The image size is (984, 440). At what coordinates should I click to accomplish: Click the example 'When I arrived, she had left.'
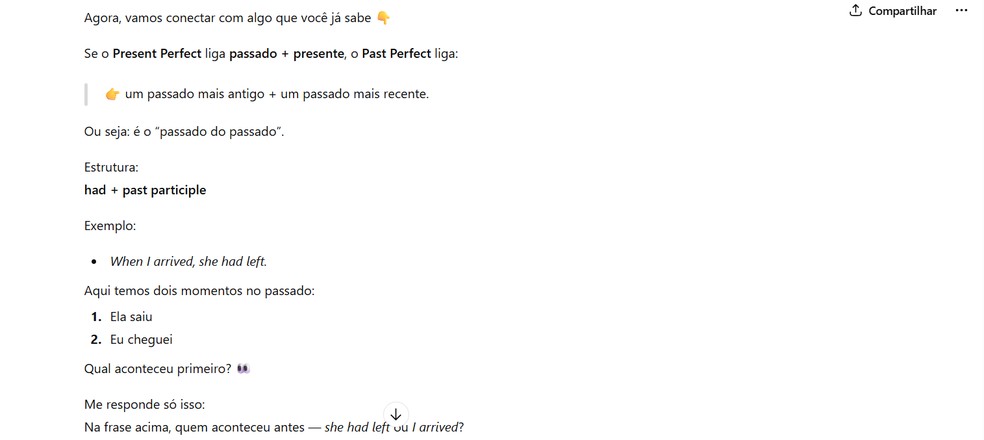tap(188, 262)
